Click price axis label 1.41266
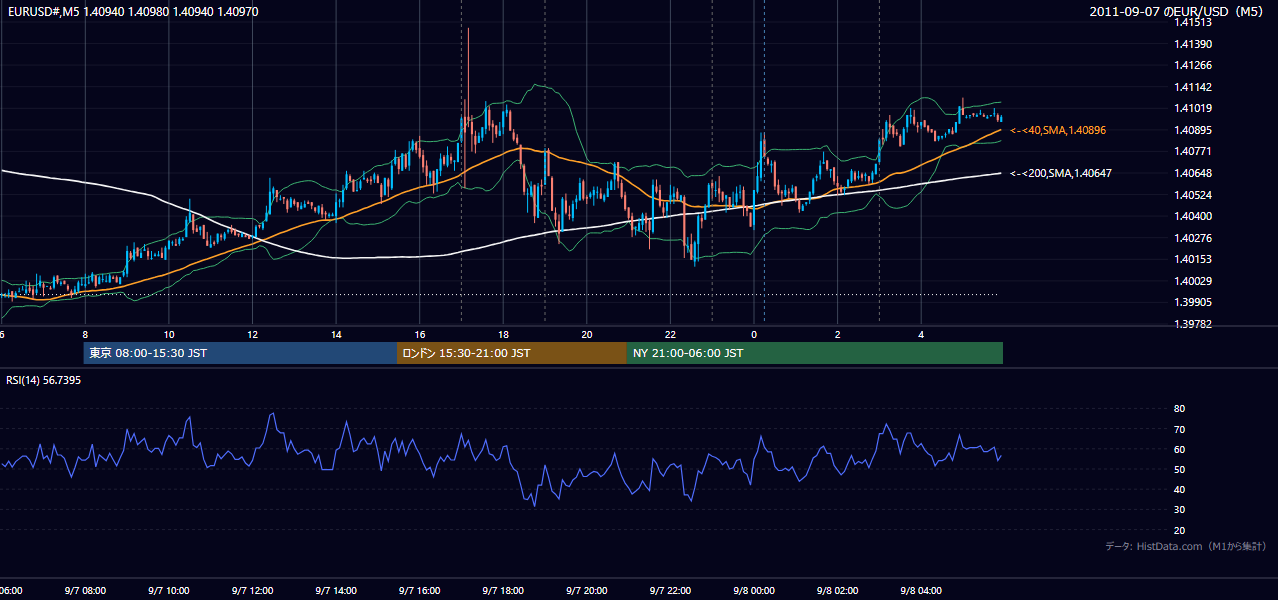1278x600 pixels. tap(1192, 65)
